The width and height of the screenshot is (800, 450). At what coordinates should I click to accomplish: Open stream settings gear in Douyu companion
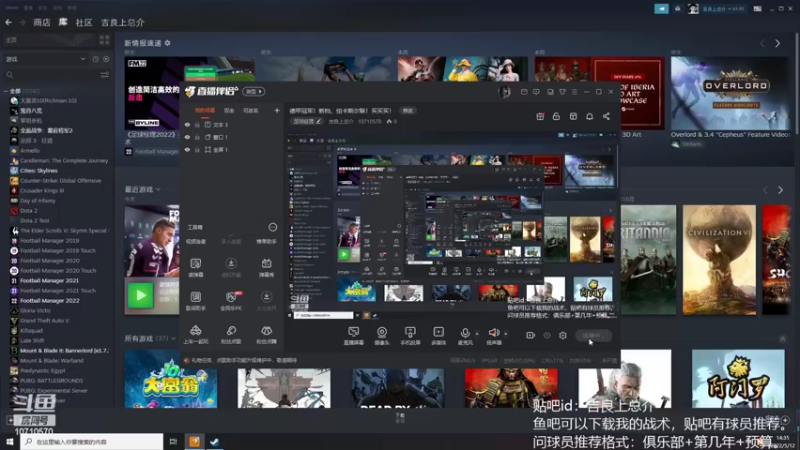coord(563,335)
